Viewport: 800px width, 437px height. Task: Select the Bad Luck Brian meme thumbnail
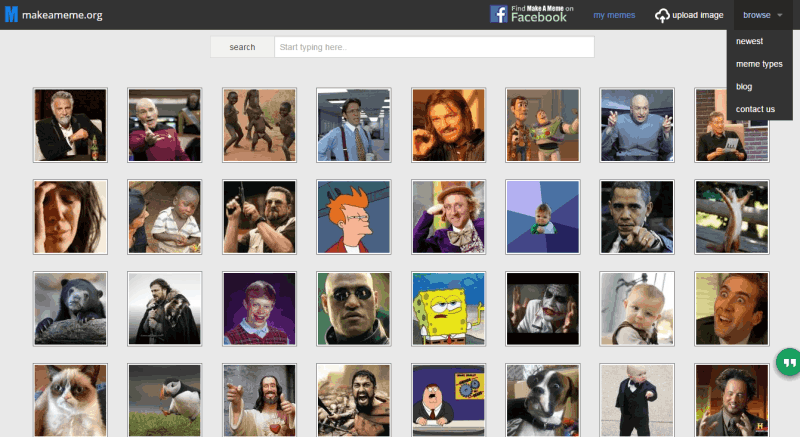coord(259,309)
